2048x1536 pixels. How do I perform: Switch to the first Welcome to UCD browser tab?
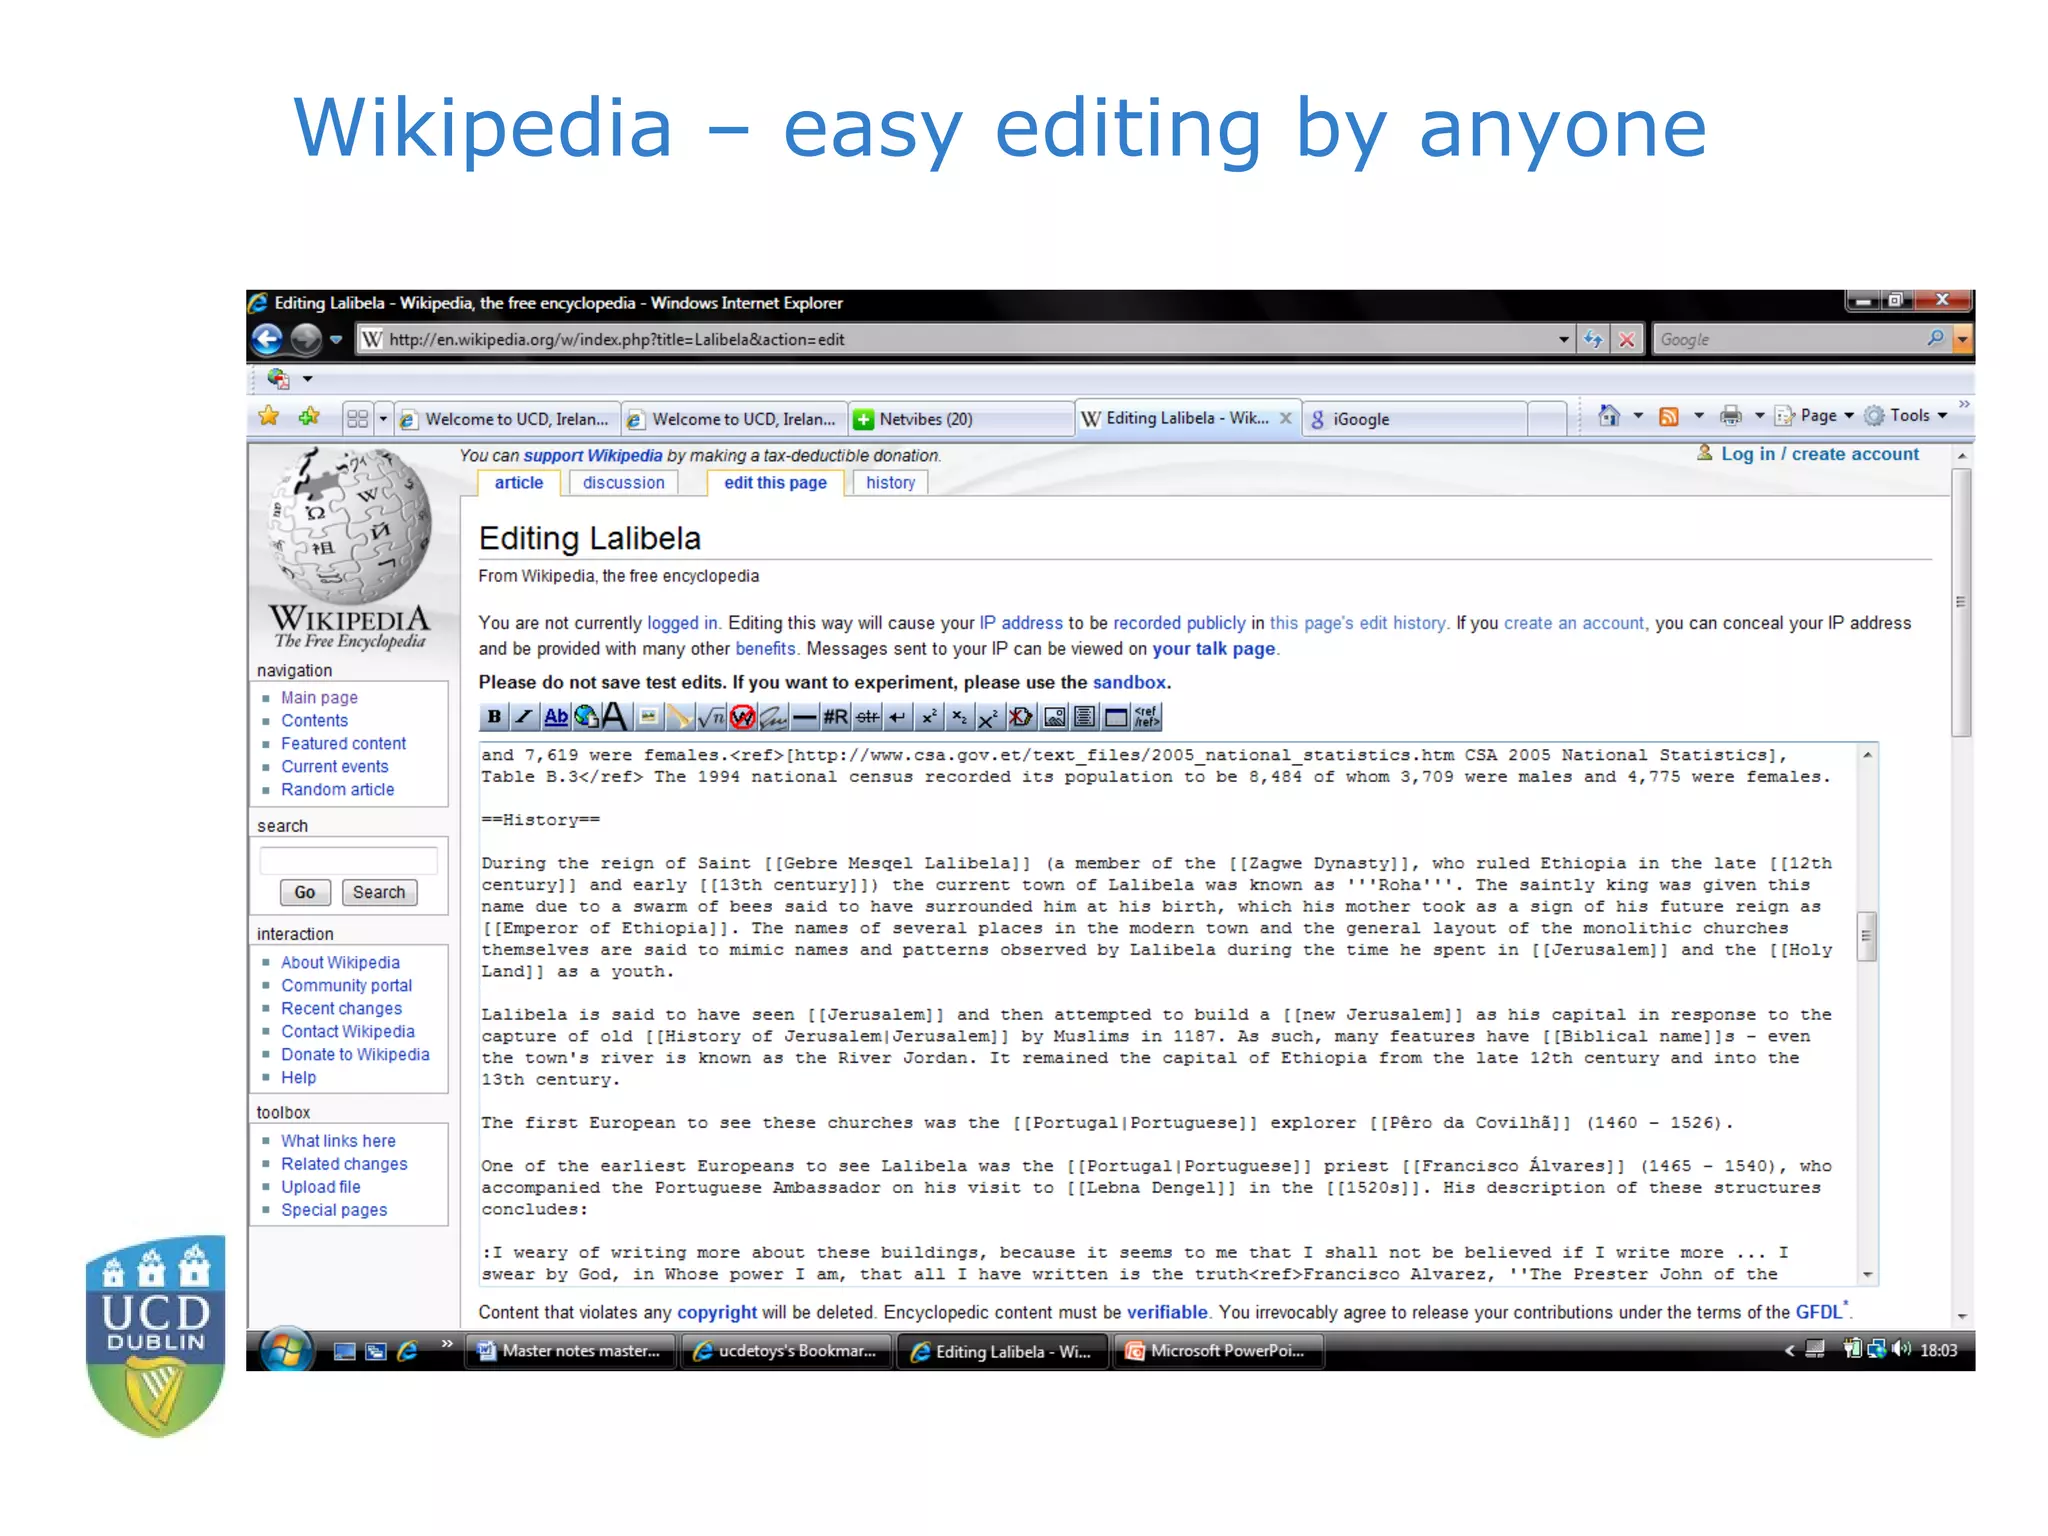pyautogui.click(x=507, y=419)
